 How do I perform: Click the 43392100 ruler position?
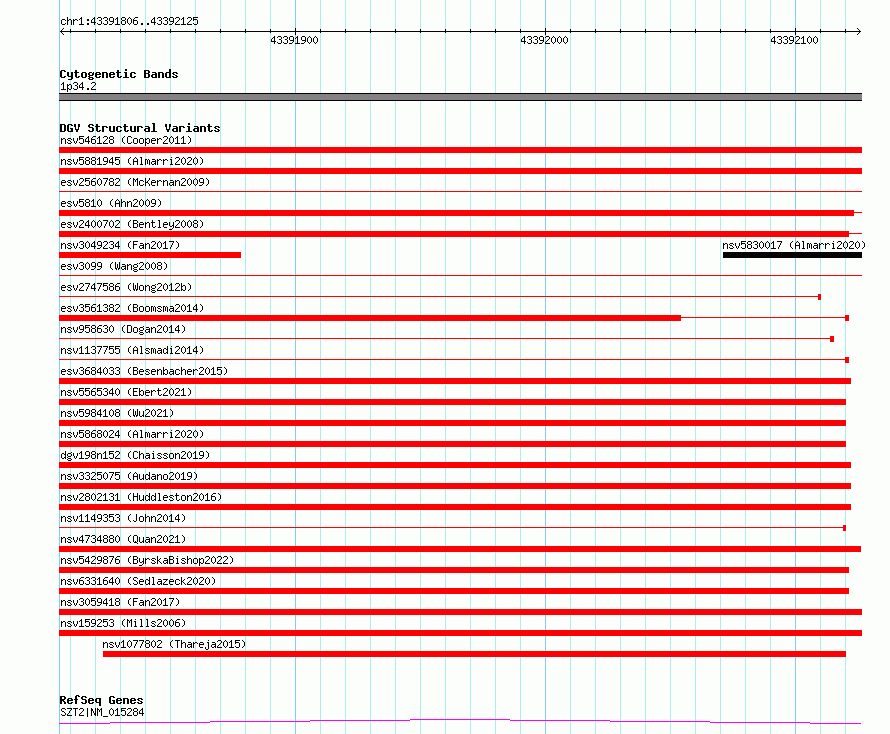[x=795, y=40]
